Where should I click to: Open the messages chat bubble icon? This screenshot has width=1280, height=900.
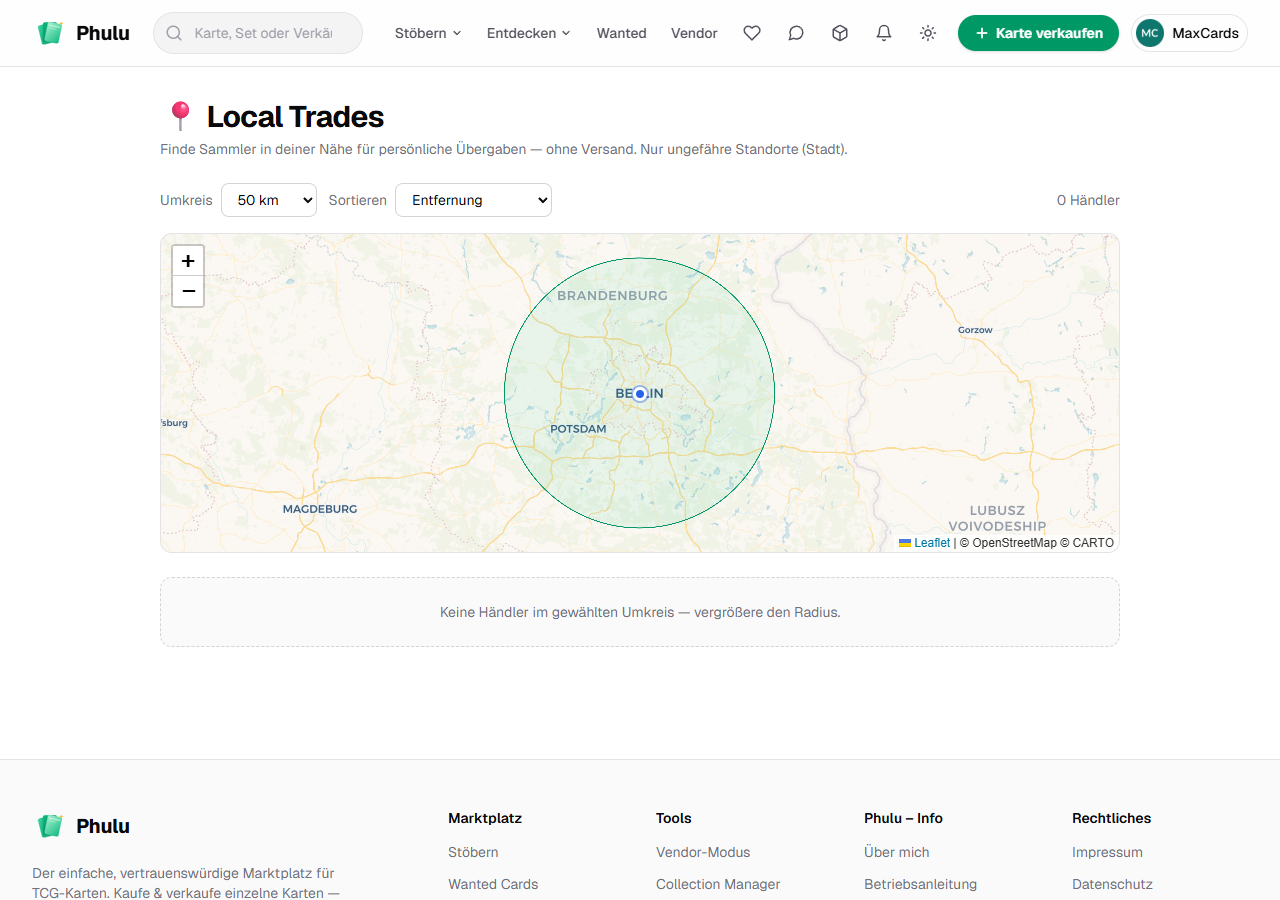(x=796, y=33)
